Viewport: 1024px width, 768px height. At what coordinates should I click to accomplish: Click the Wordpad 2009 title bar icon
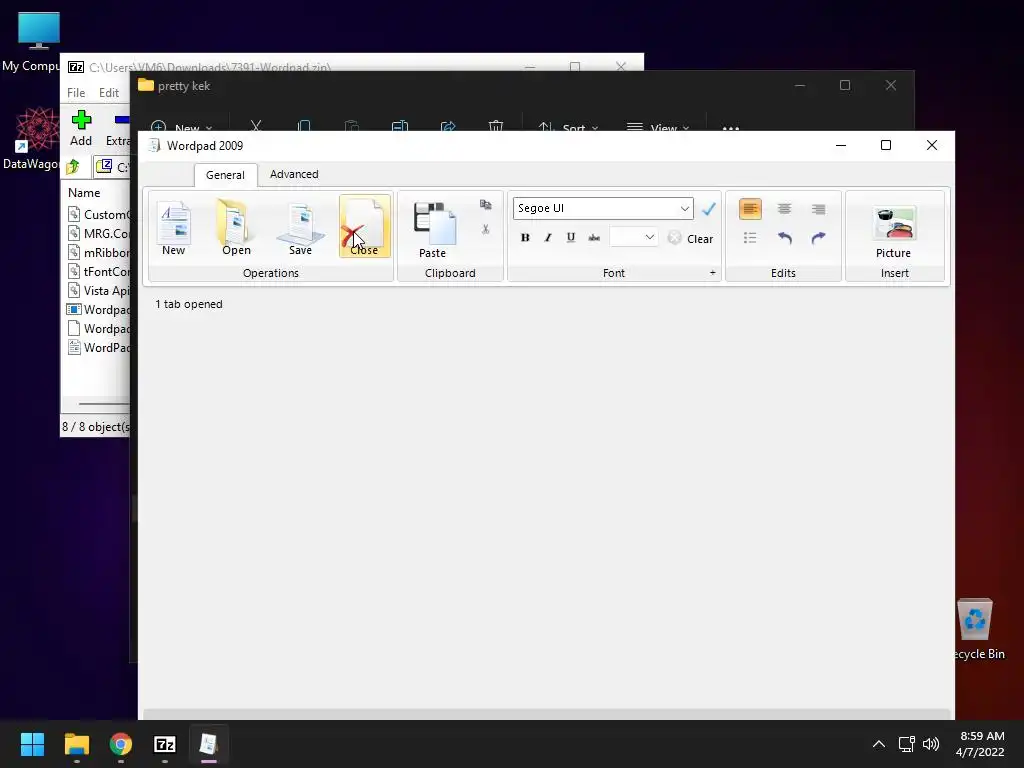[x=154, y=146]
